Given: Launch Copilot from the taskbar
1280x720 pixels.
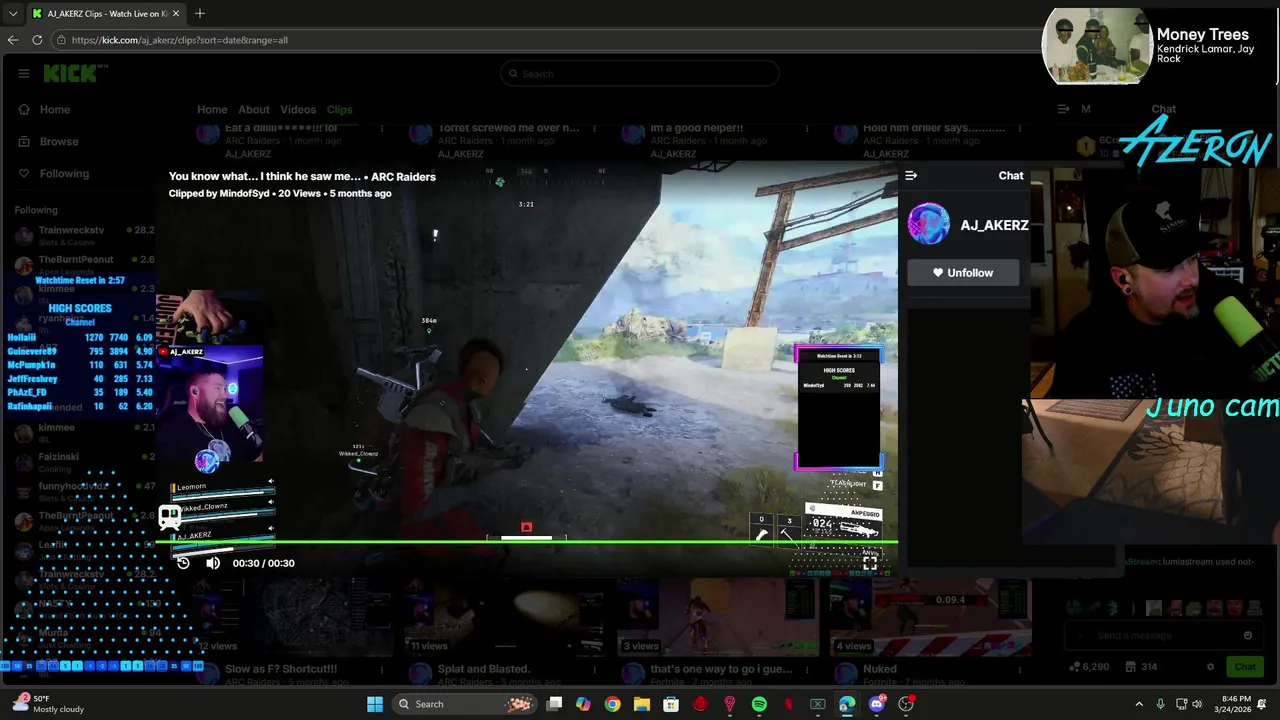Looking at the screenshot, I should pos(583,704).
